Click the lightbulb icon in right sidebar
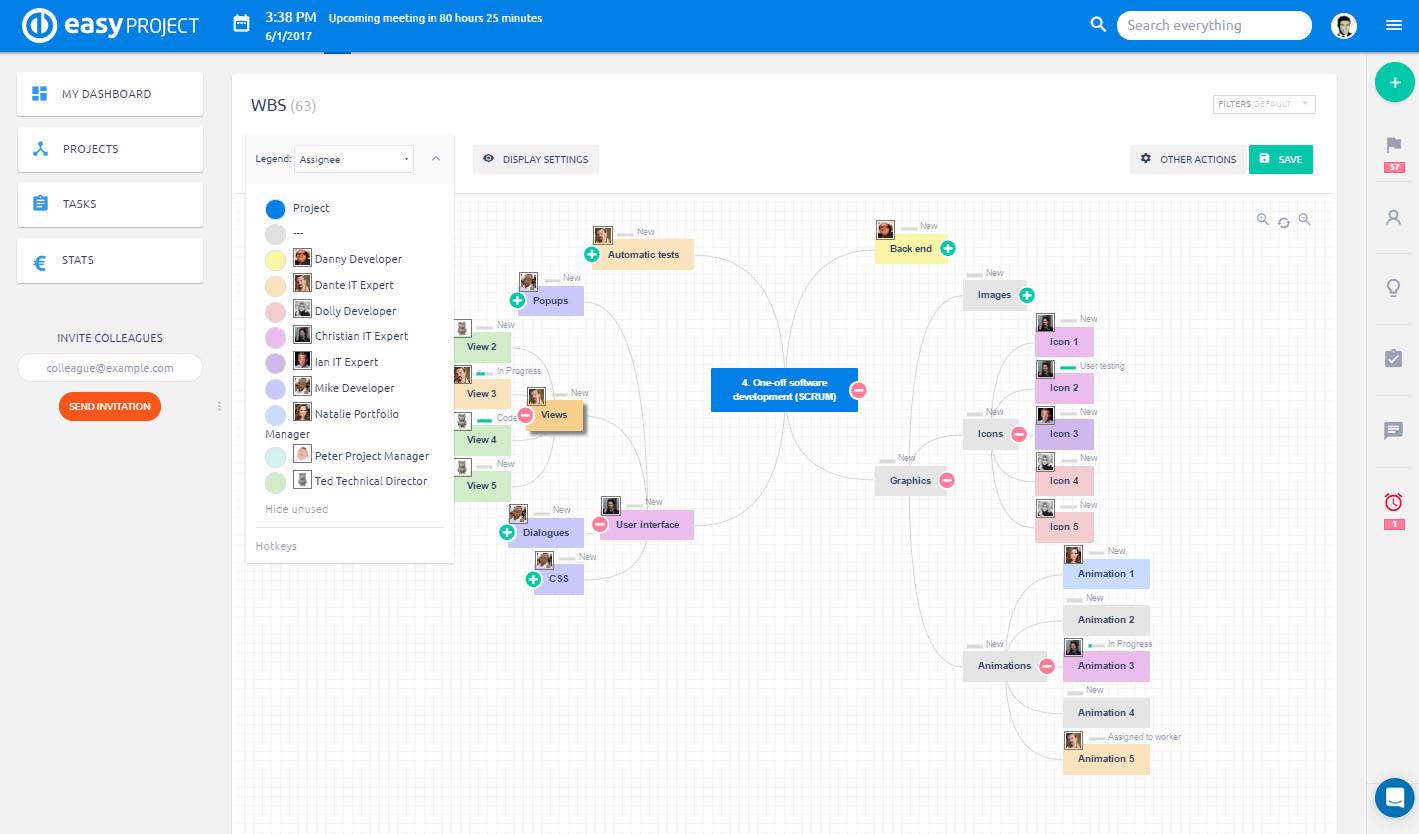1419x834 pixels. [x=1394, y=288]
